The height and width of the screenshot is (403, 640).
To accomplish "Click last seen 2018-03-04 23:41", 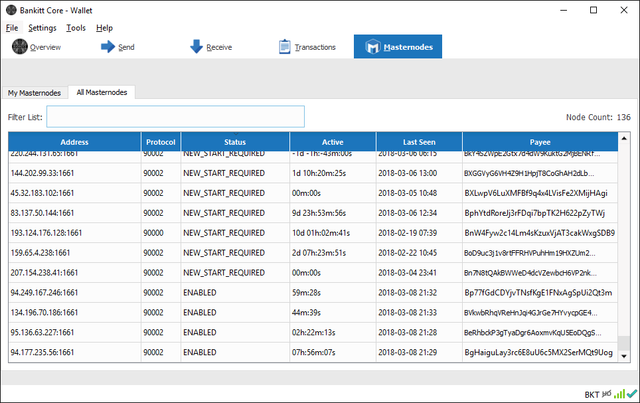I will 407,273.
